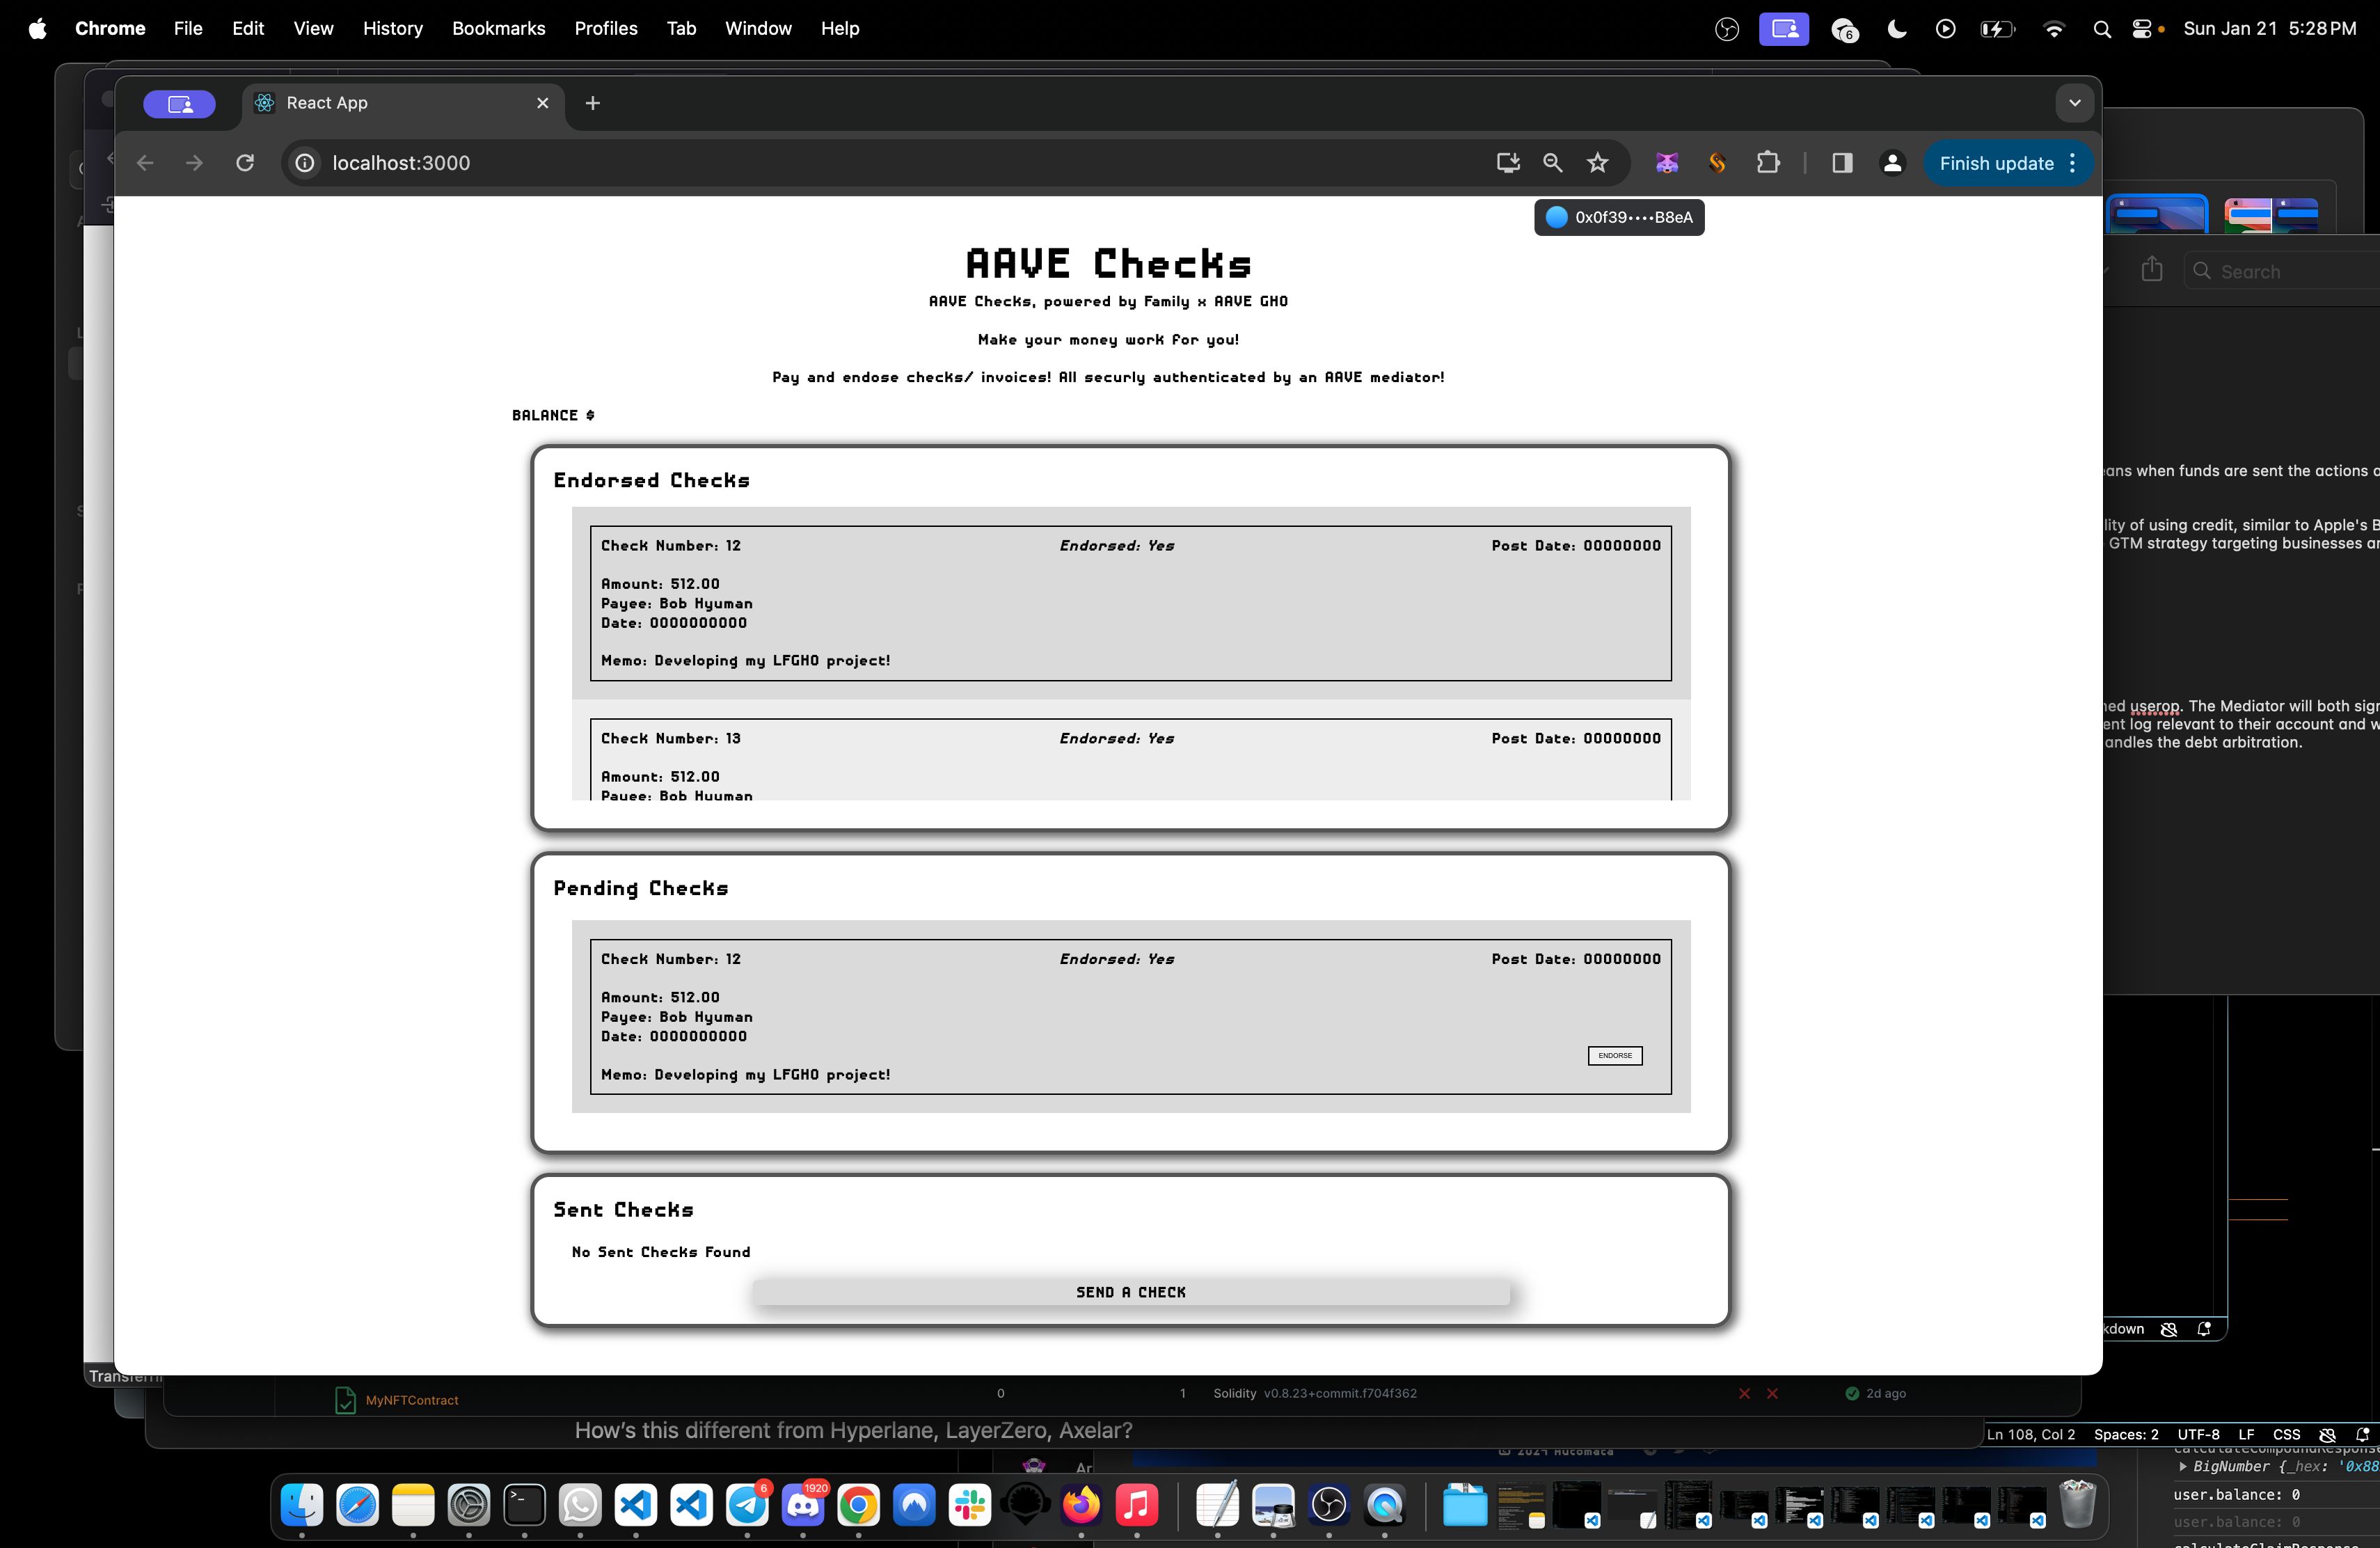Open Chrome three-dot menu
Image resolution: width=2380 pixels, height=1548 pixels.
click(2073, 163)
